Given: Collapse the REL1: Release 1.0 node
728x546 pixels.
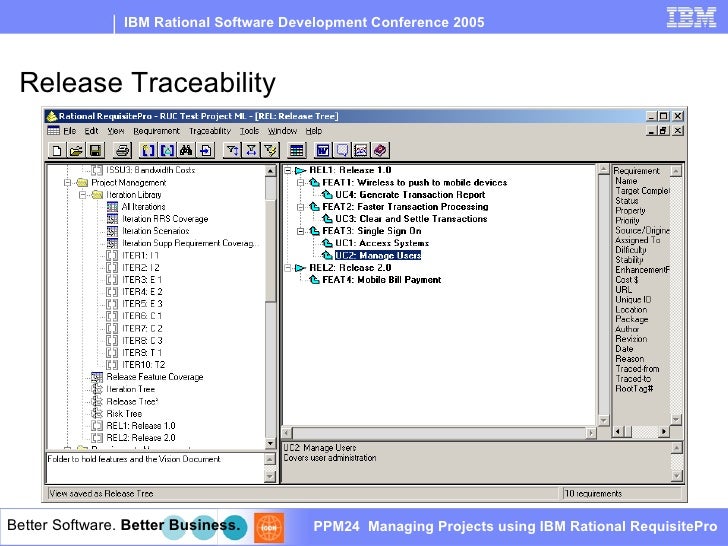Looking at the screenshot, I should pos(288,170).
